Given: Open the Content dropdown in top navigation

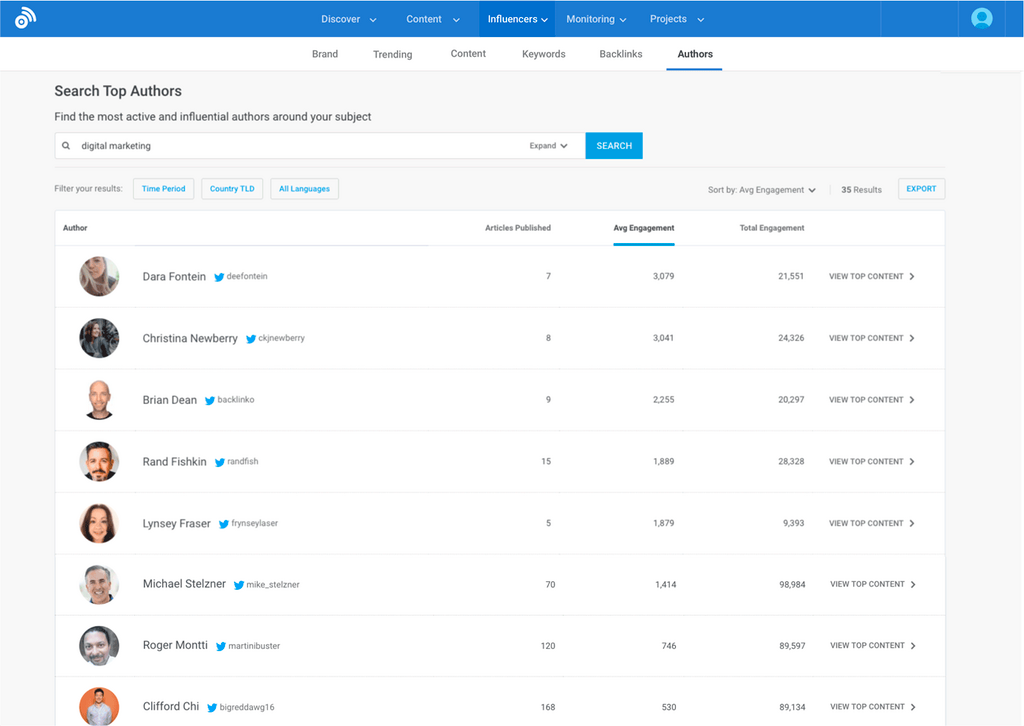Looking at the screenshot, I should (432, 19).
